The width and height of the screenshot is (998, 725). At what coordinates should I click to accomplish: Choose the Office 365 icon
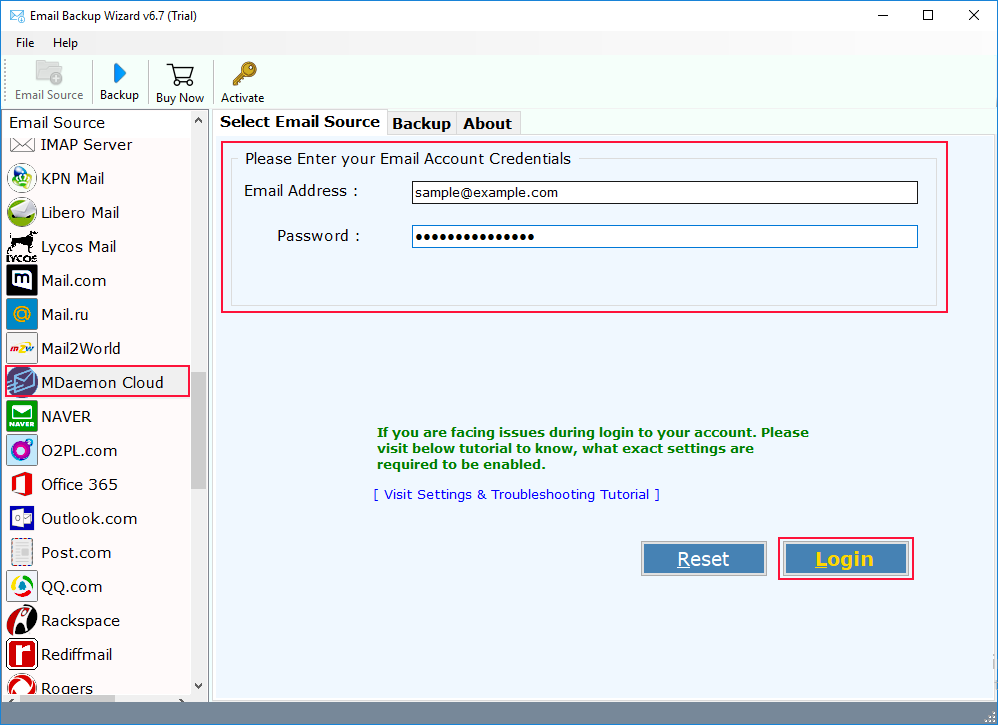coord(22,484)
